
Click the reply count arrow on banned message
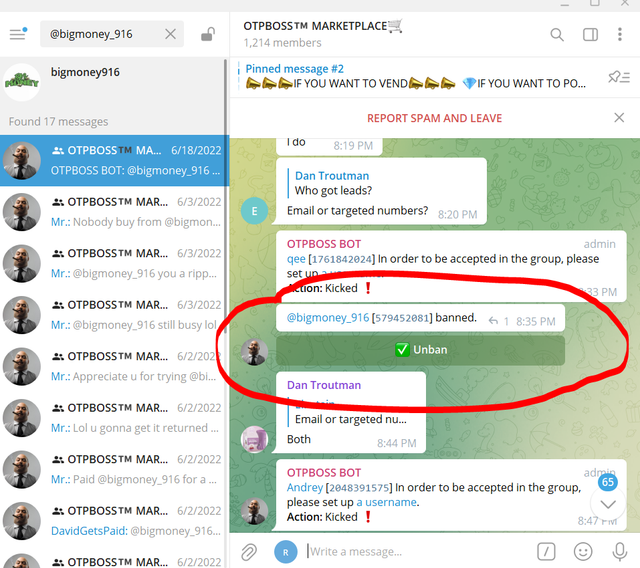click(x=498, y=321)
